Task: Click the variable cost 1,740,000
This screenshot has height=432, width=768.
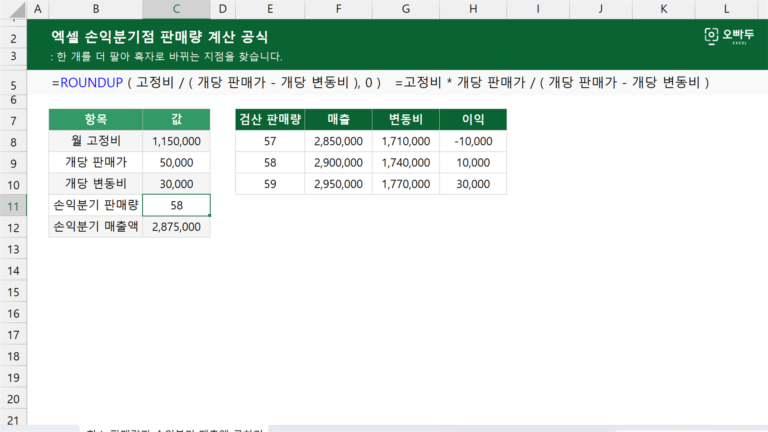Action: pos(406,163)
